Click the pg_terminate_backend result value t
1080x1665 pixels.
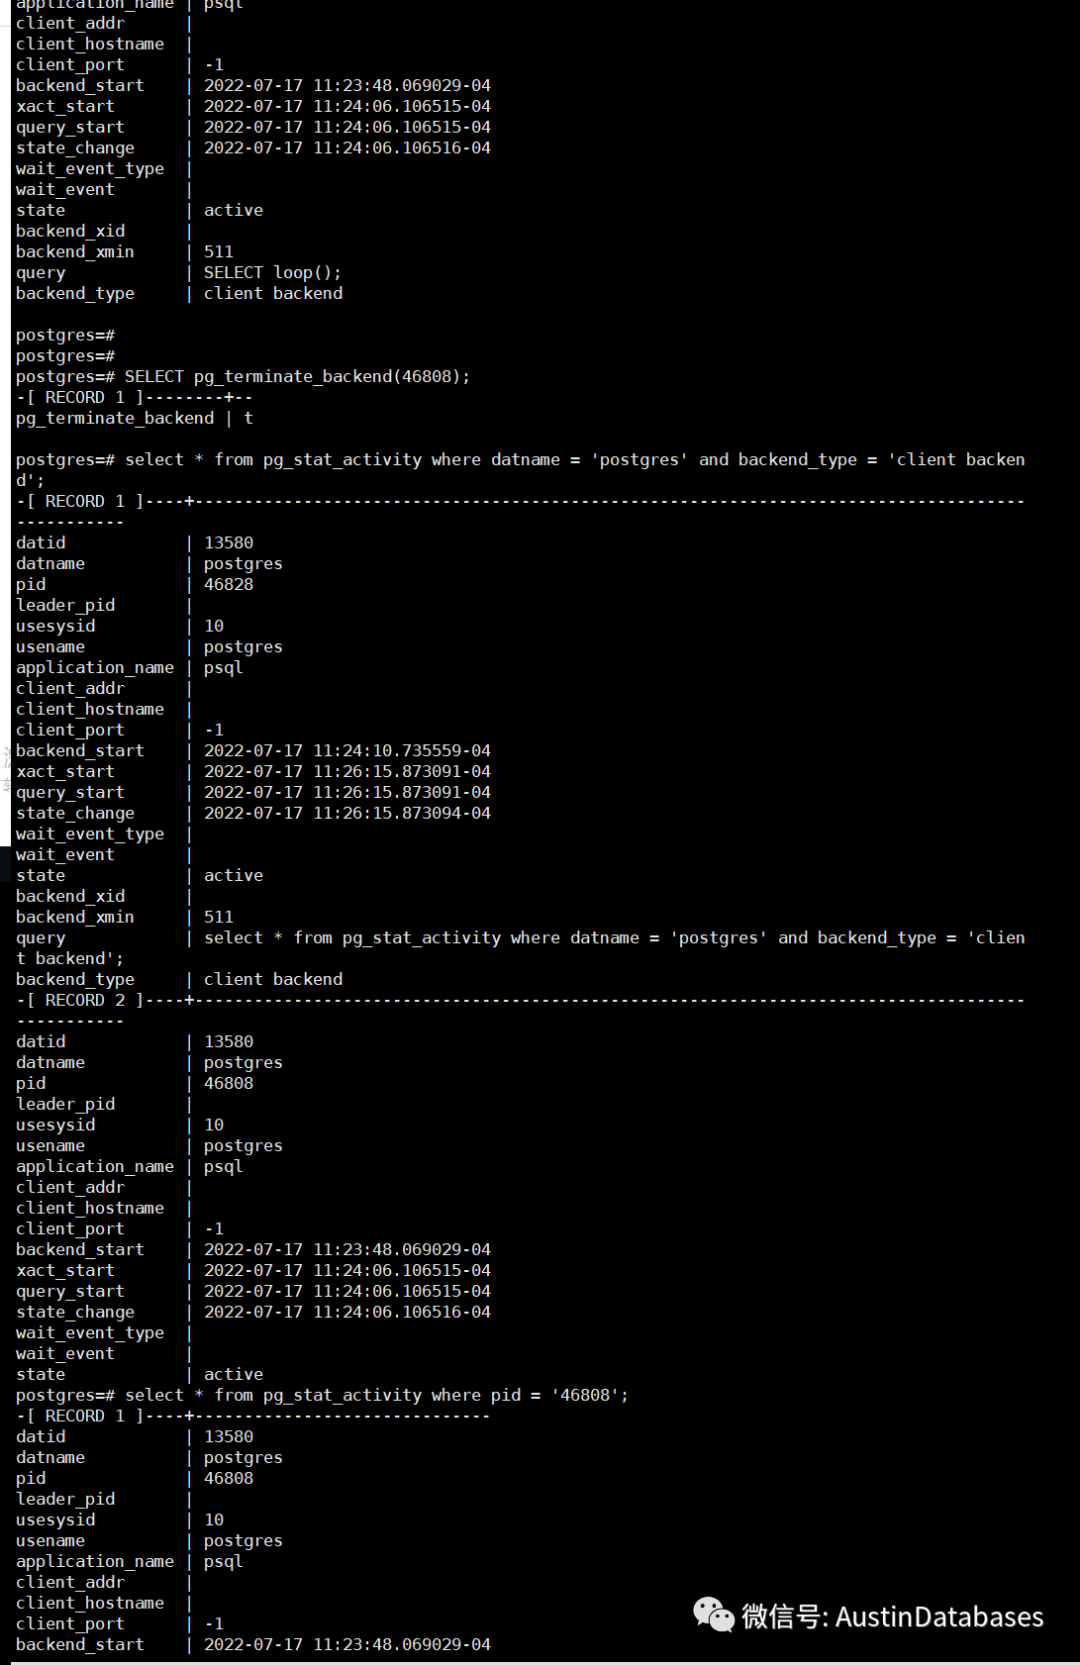coord(248,418)
